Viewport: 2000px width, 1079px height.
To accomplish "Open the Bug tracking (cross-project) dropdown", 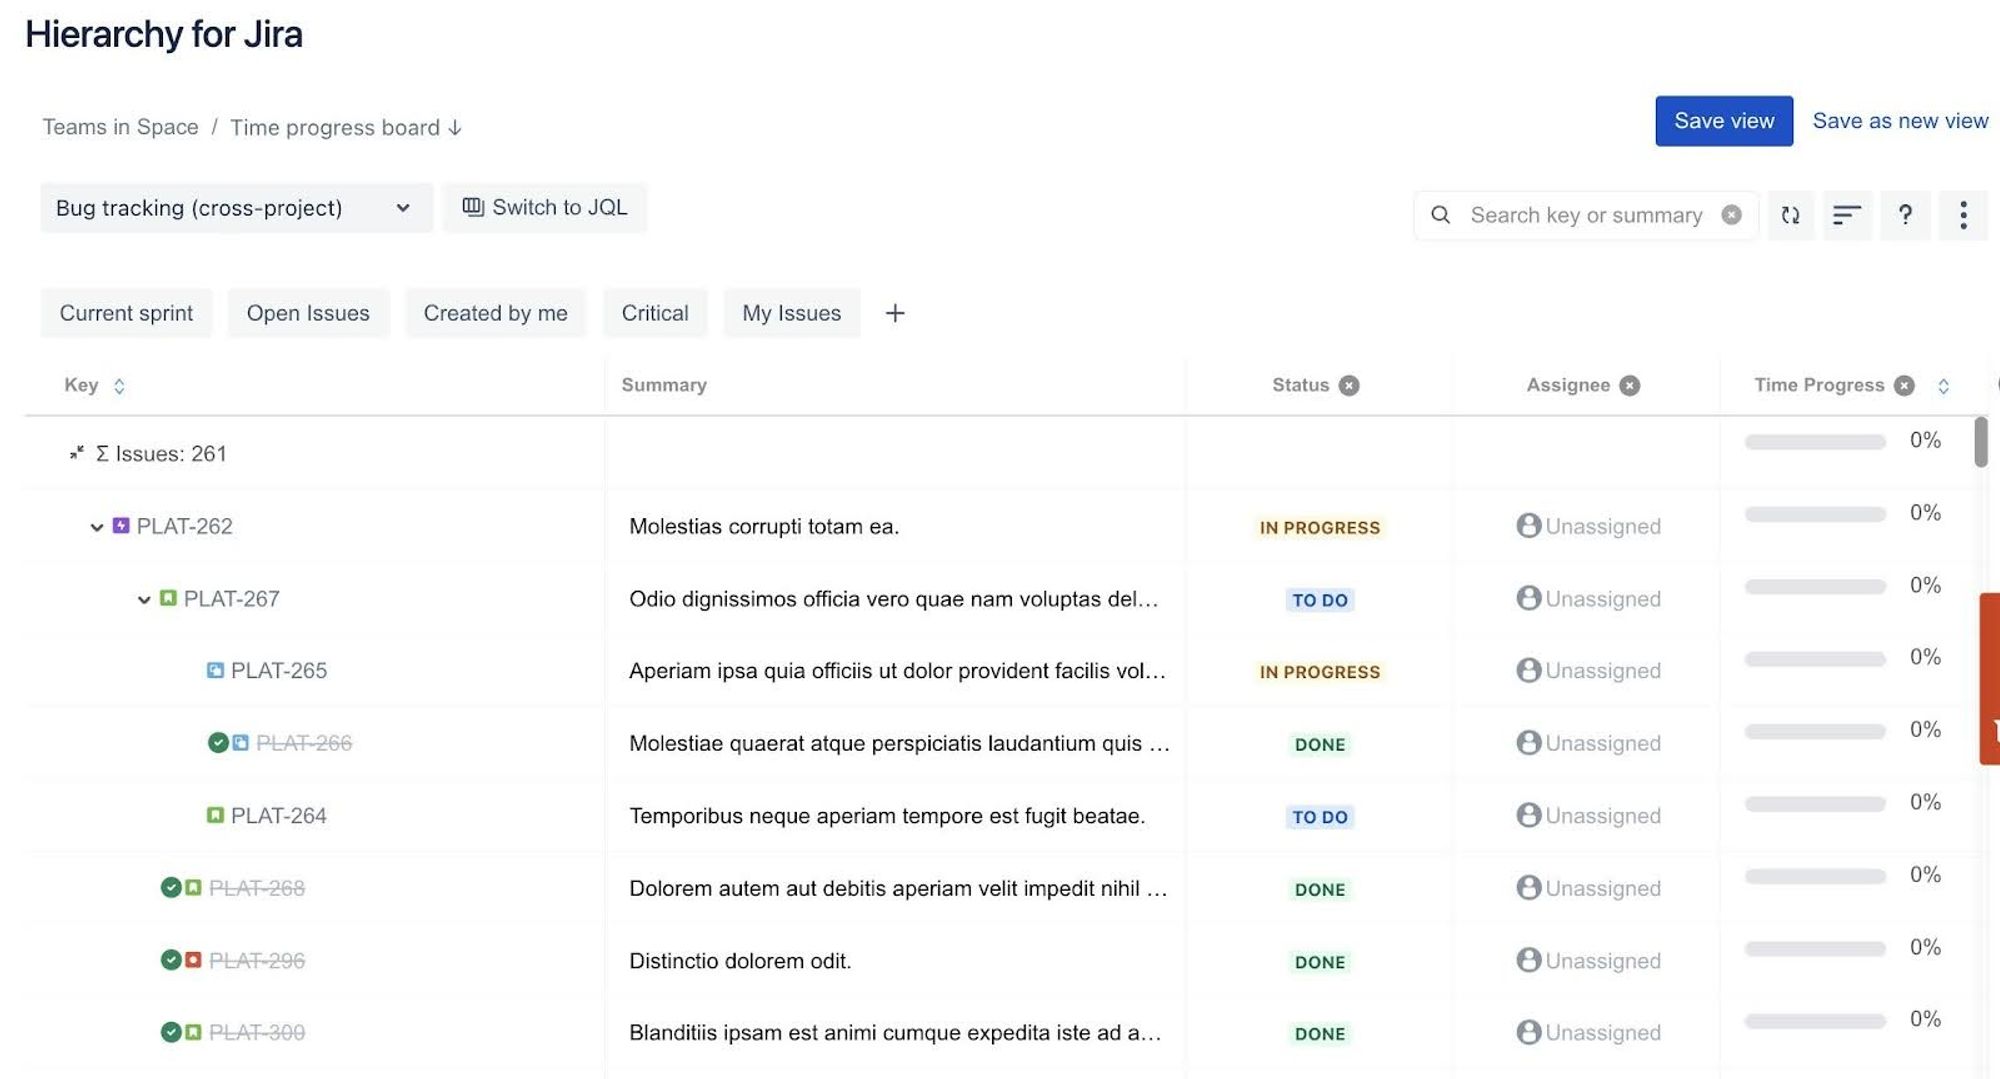I will point(236,208).
